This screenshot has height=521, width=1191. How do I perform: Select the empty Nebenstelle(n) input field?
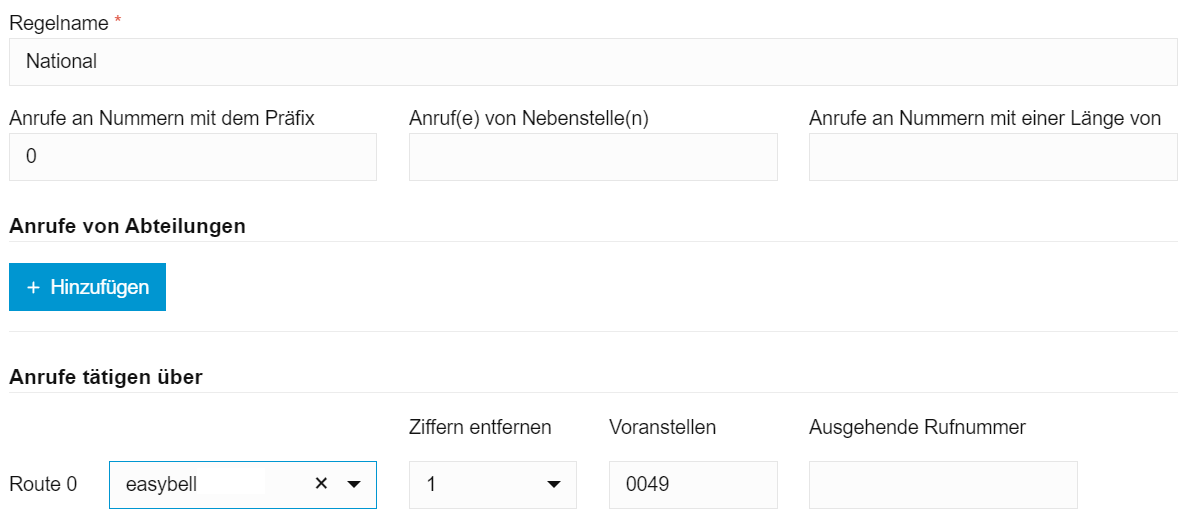pyautogui.click(x=593, y=157)
